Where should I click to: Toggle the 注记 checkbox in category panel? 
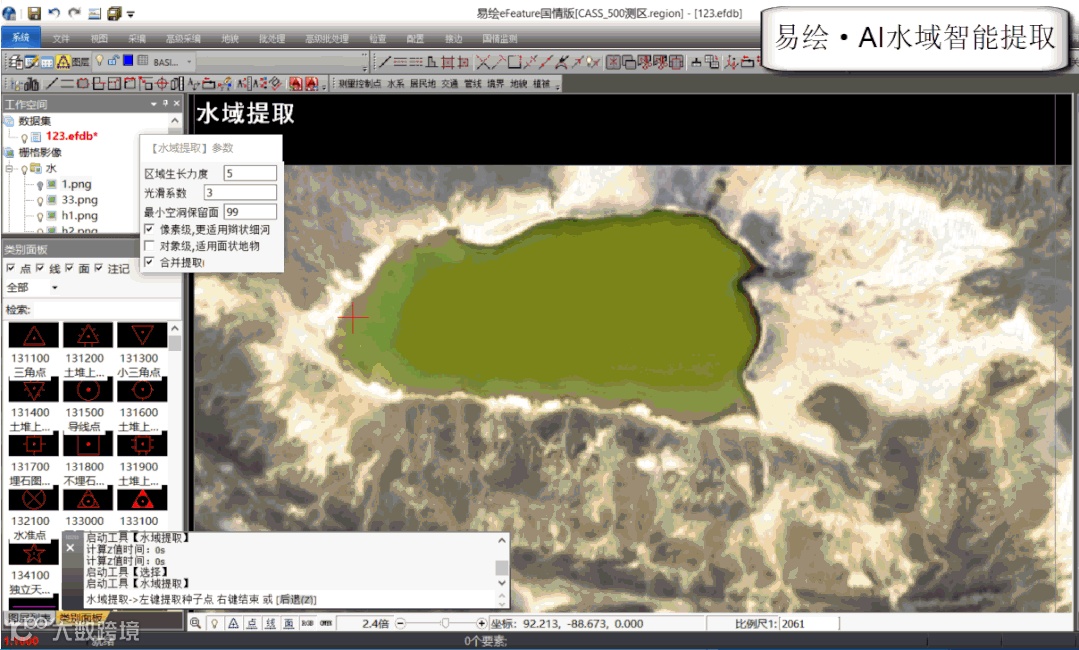(x=99, y=268)
